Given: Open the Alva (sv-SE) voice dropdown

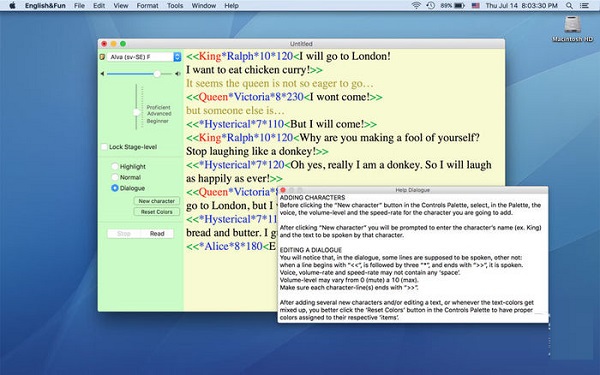Looking at the screenshot, I should 144,57.
